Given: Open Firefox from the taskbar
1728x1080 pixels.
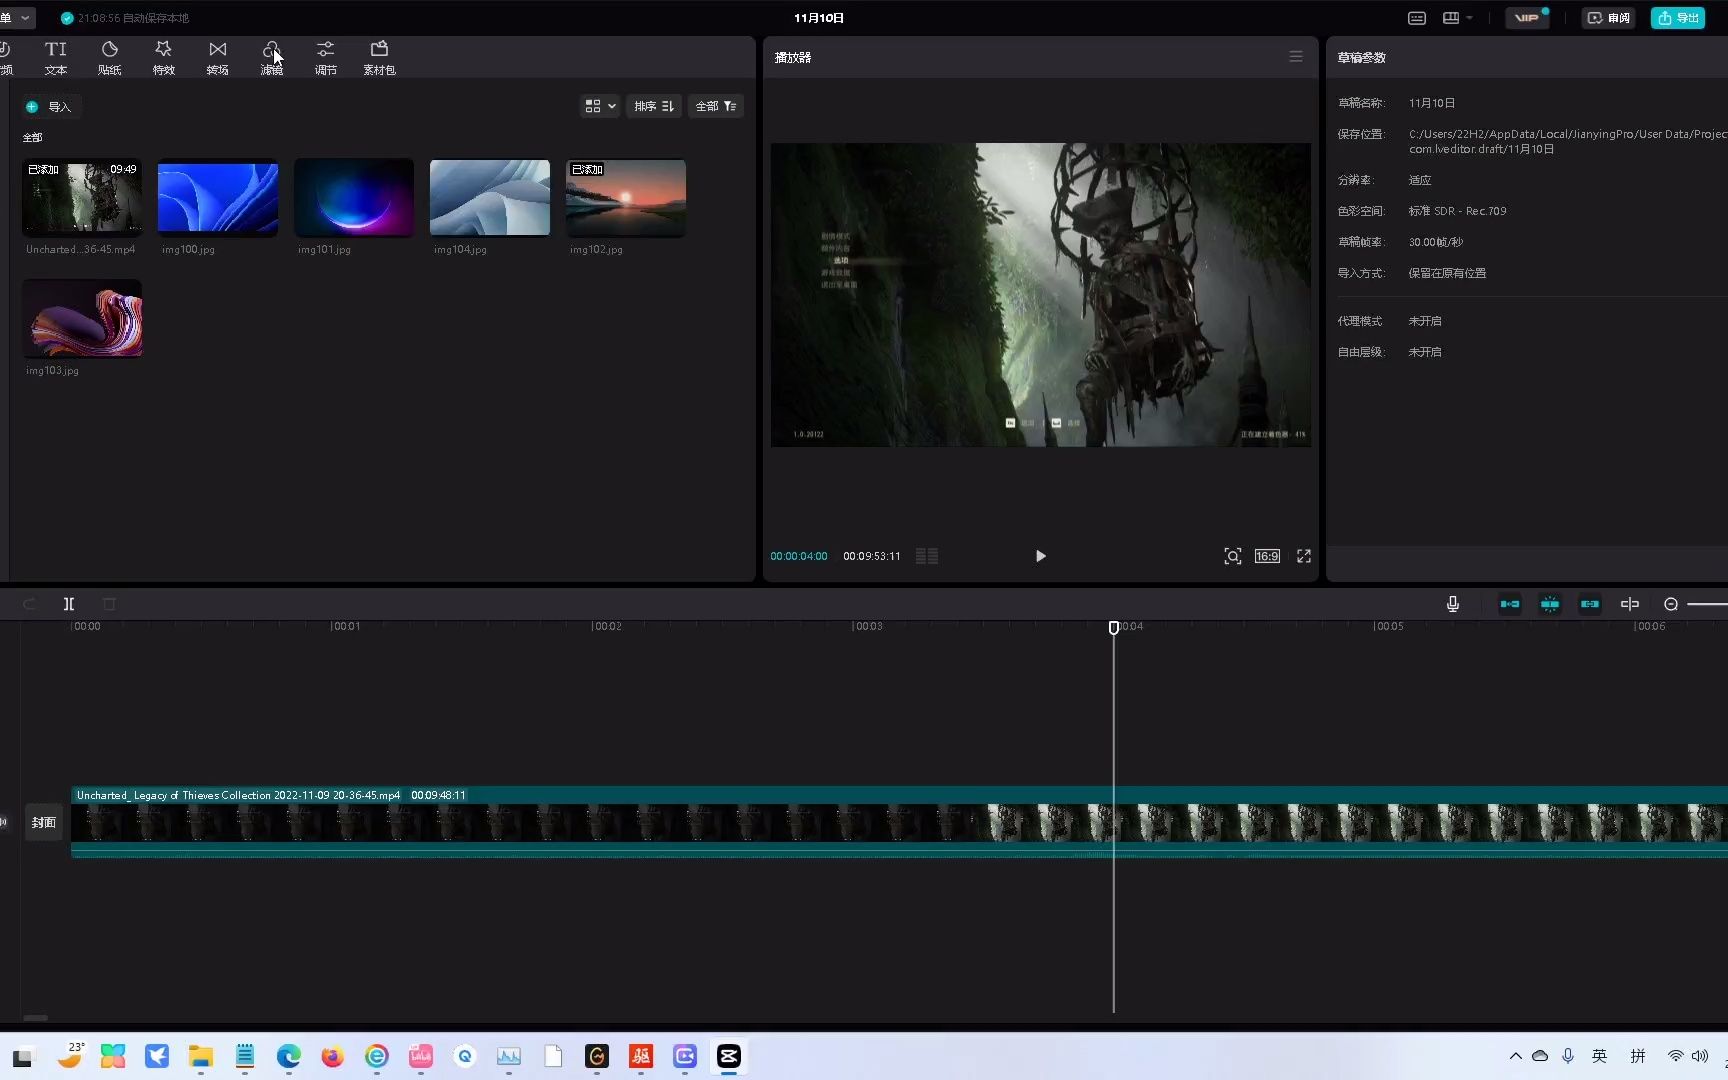Looking at the screenshot, I should pos(333,1056).
